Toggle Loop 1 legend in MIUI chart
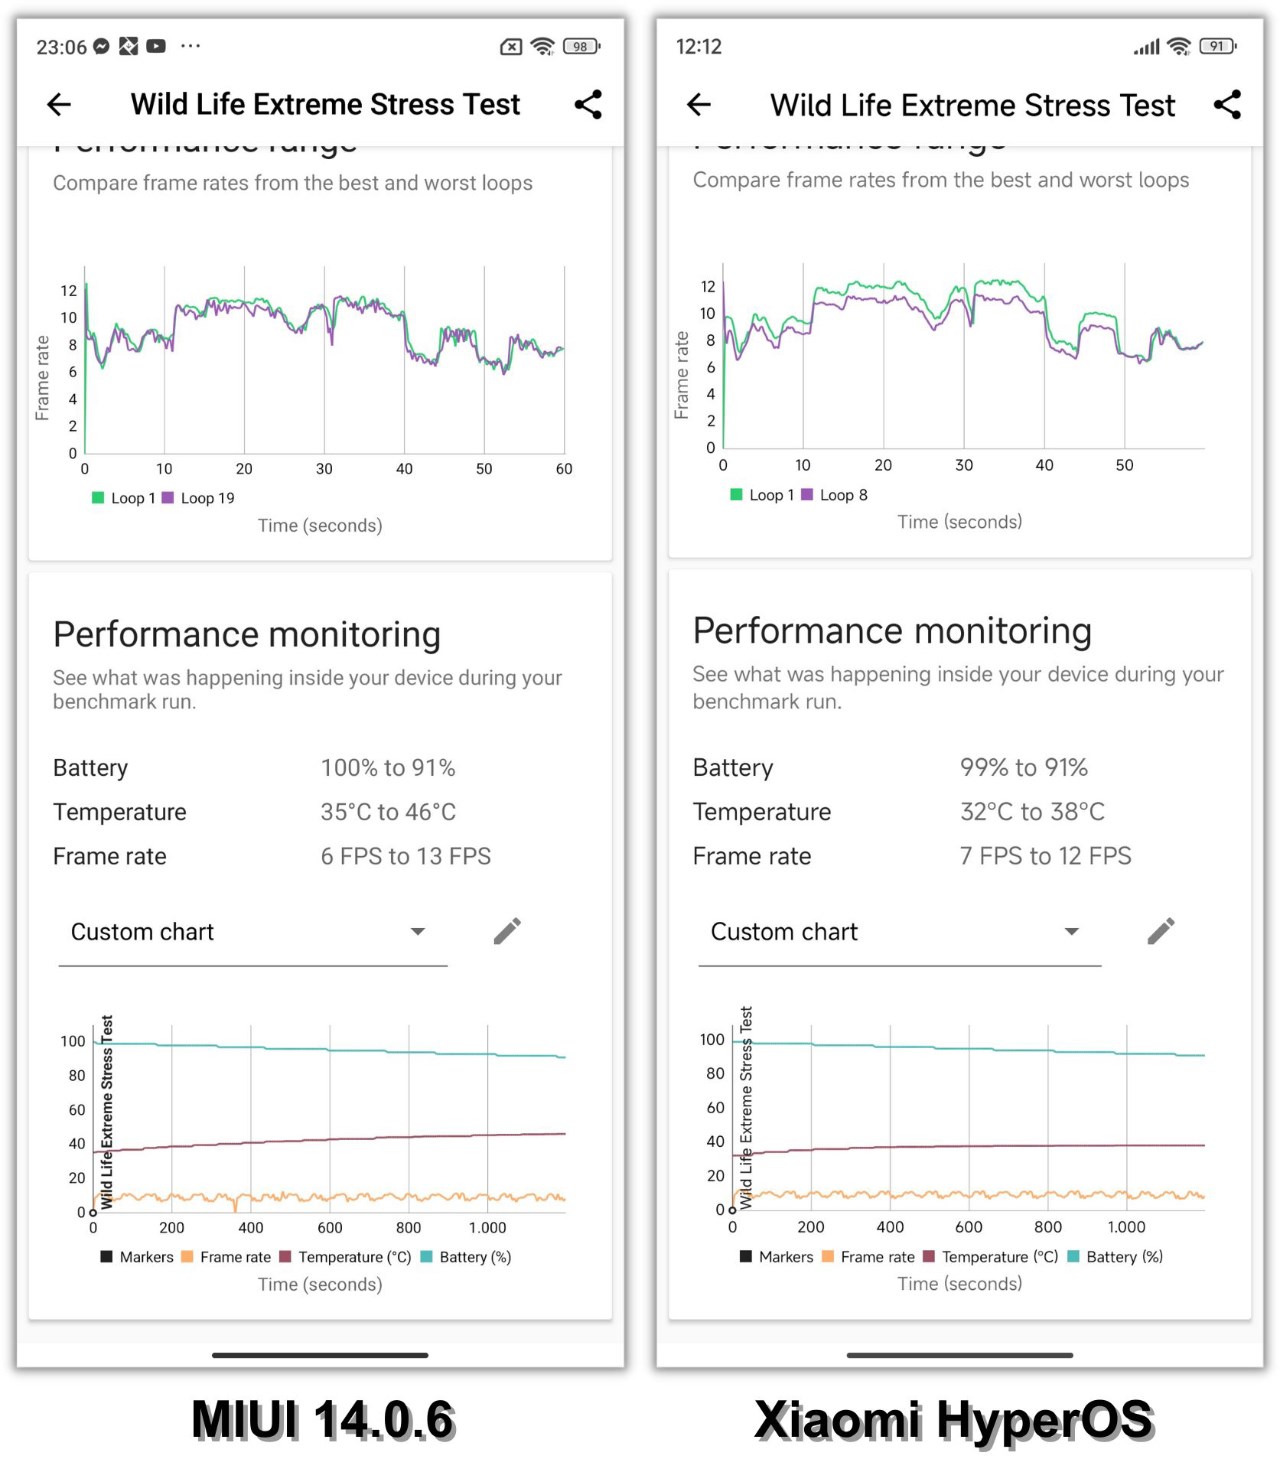 124,498
